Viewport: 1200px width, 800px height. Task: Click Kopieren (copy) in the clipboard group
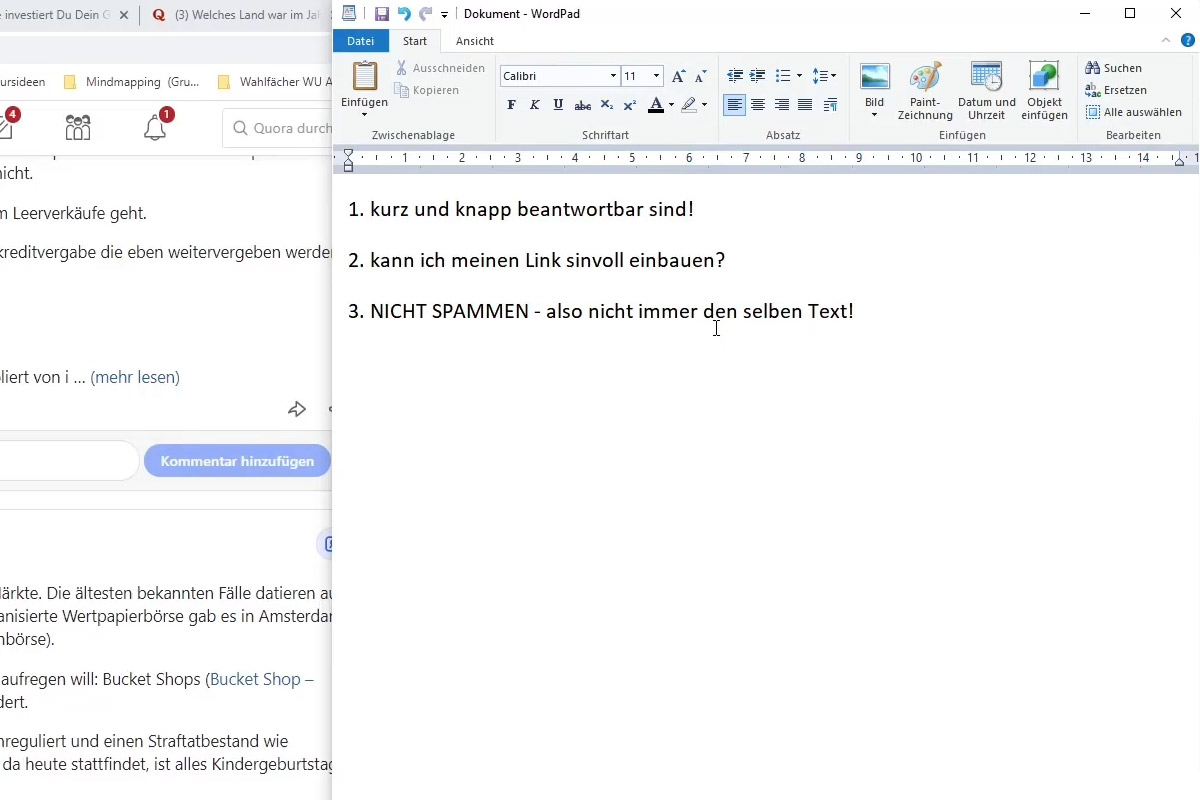click(x=428, y=90)
